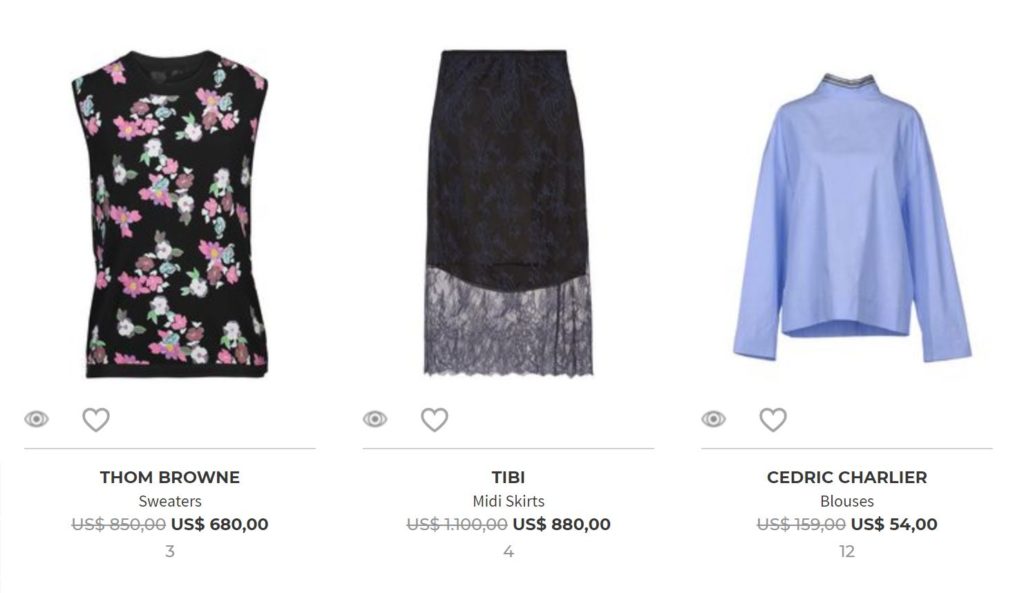Click the black lace Tibi skirt image
This screenshot has height=593, width=1024.
(x=508, y=213)
